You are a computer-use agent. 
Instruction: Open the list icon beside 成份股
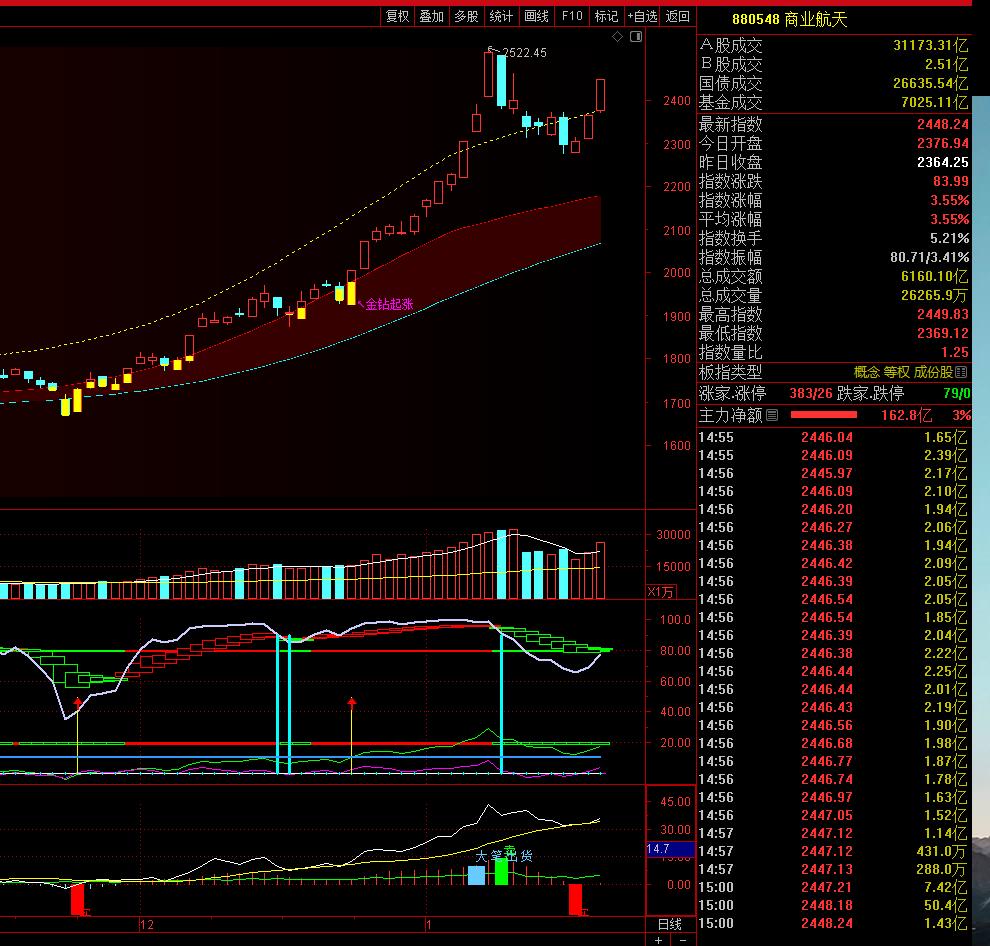(961, 372)
